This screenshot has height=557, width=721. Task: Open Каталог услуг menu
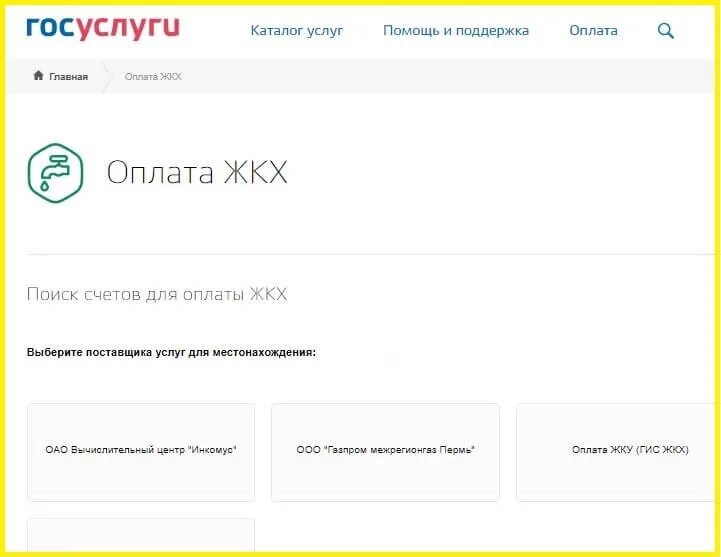coord(297,30)
